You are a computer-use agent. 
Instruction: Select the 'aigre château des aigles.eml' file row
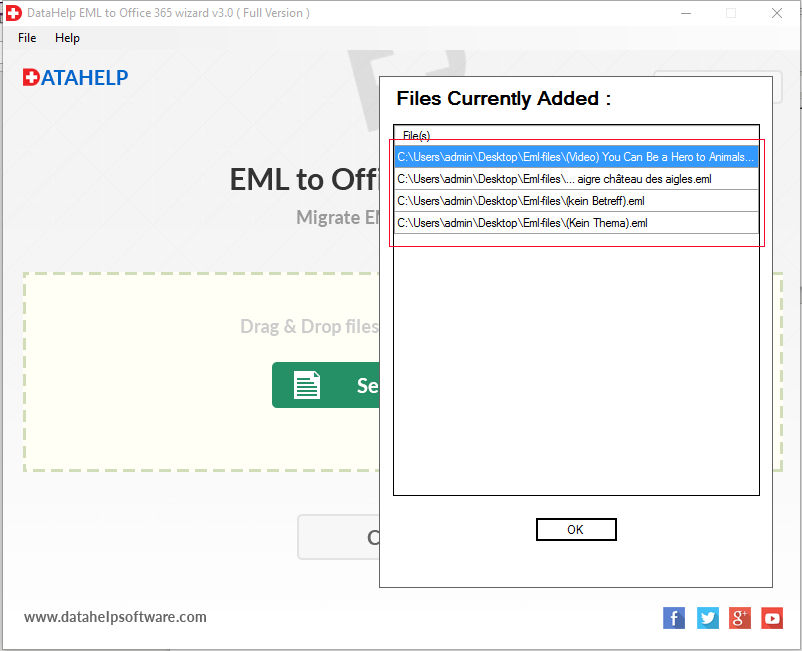coord(576,179)
